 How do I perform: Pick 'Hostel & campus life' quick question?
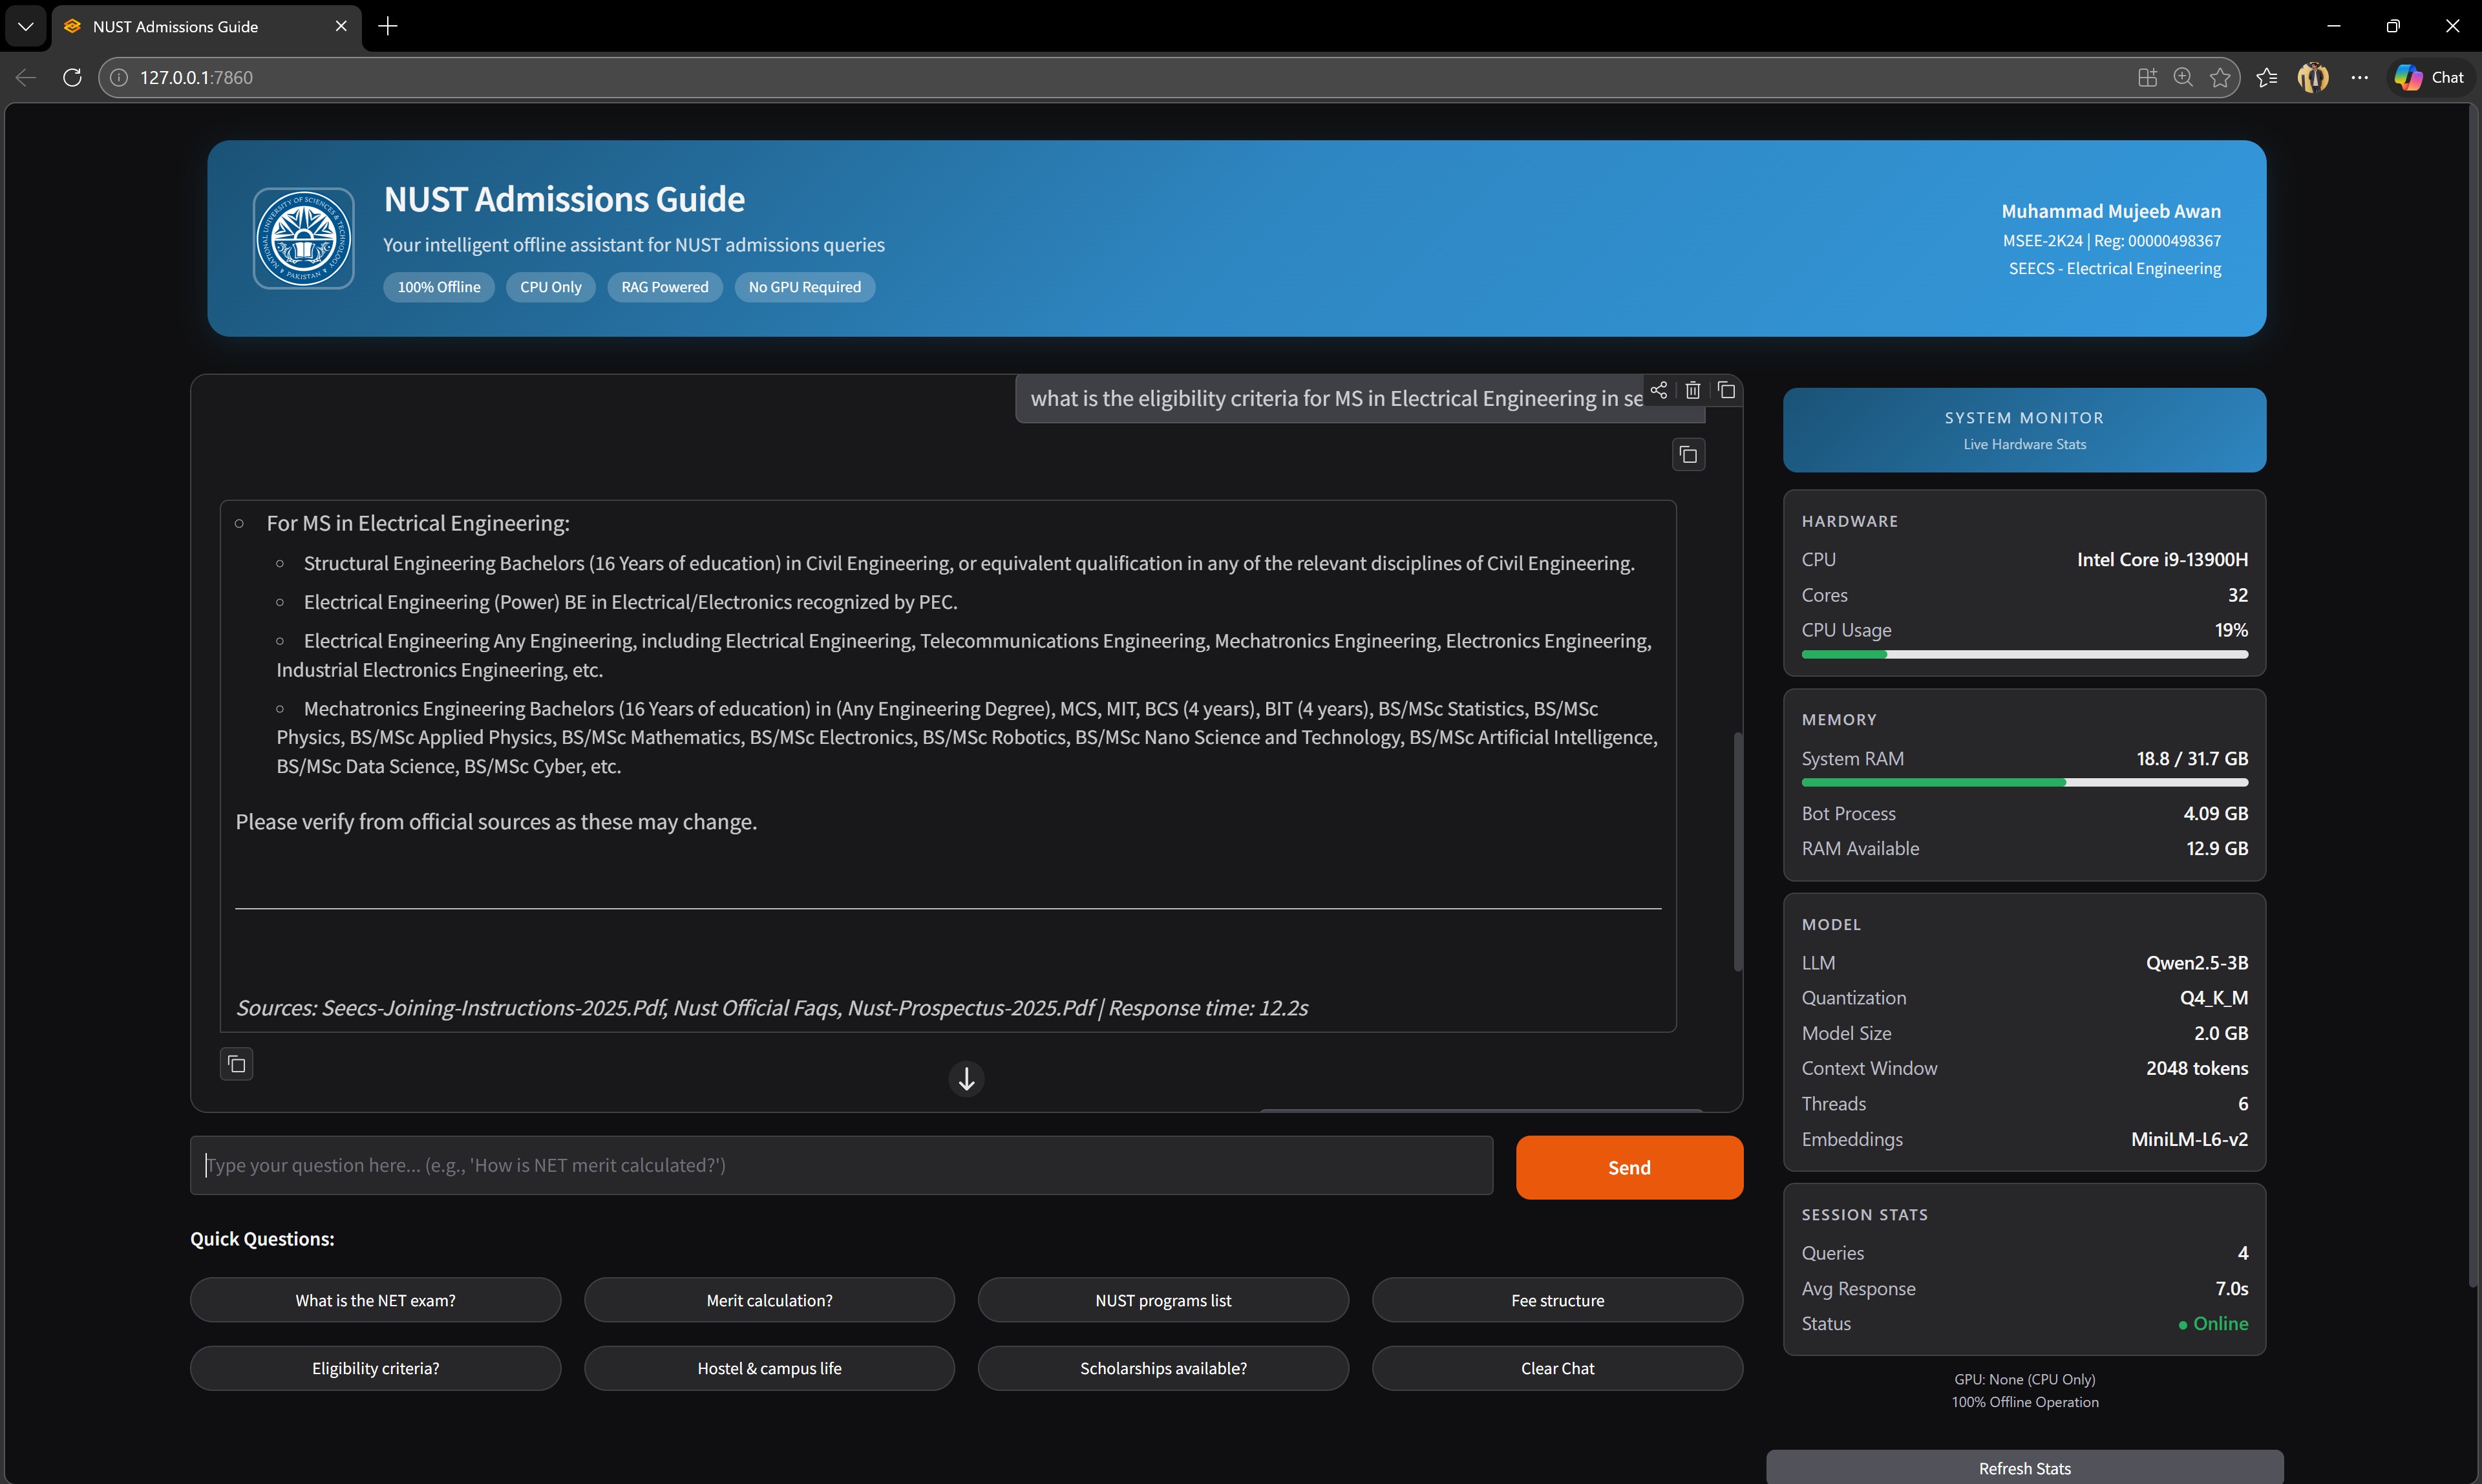pyautogui.click(x=769, y=1368)
